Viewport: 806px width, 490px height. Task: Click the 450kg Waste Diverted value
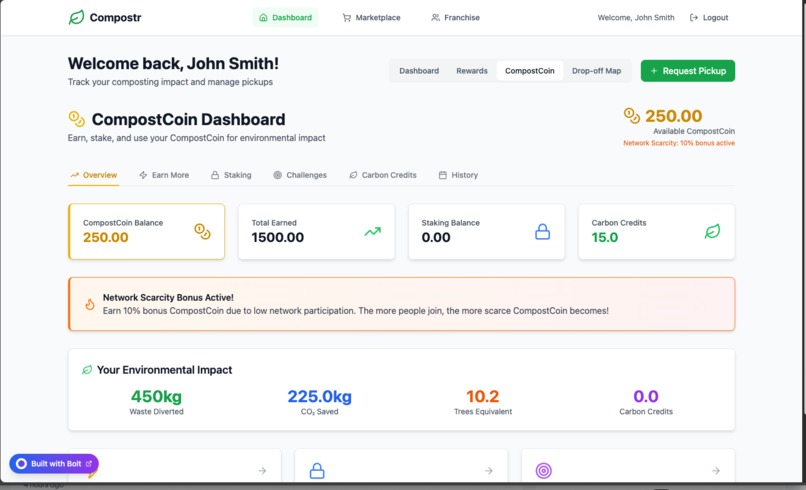tap(156, 396)
